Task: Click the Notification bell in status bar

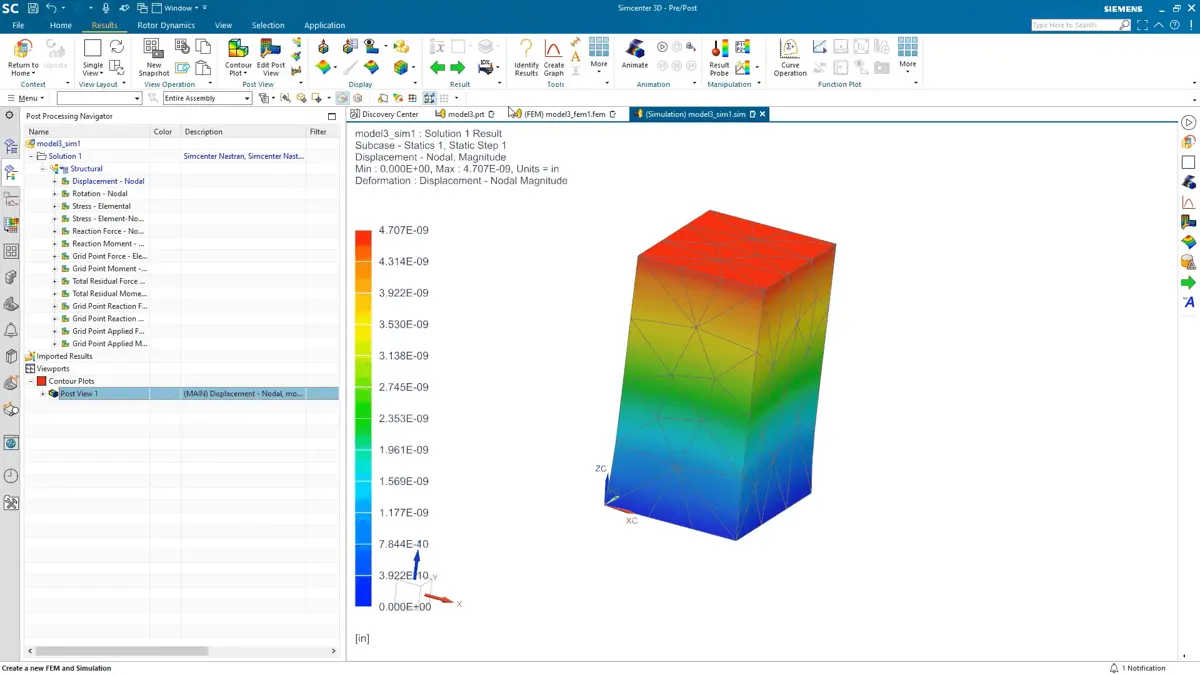Action: coord(1114,668)
